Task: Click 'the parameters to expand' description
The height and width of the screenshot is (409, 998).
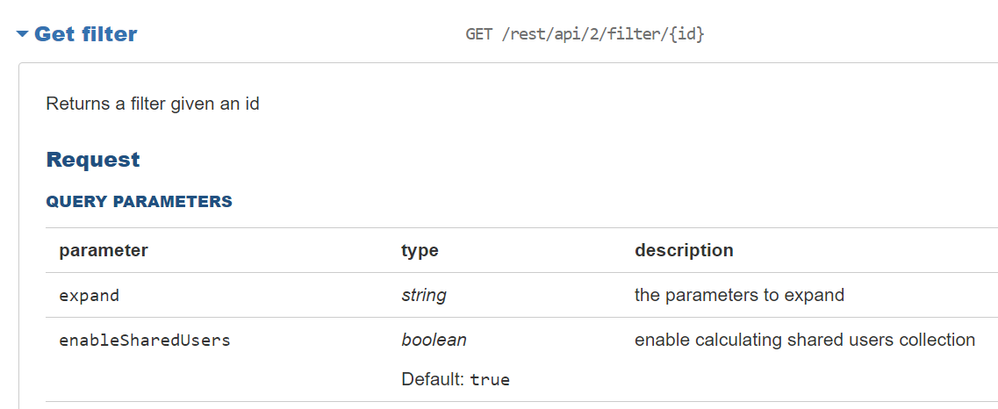Action: tap(739, 295)
